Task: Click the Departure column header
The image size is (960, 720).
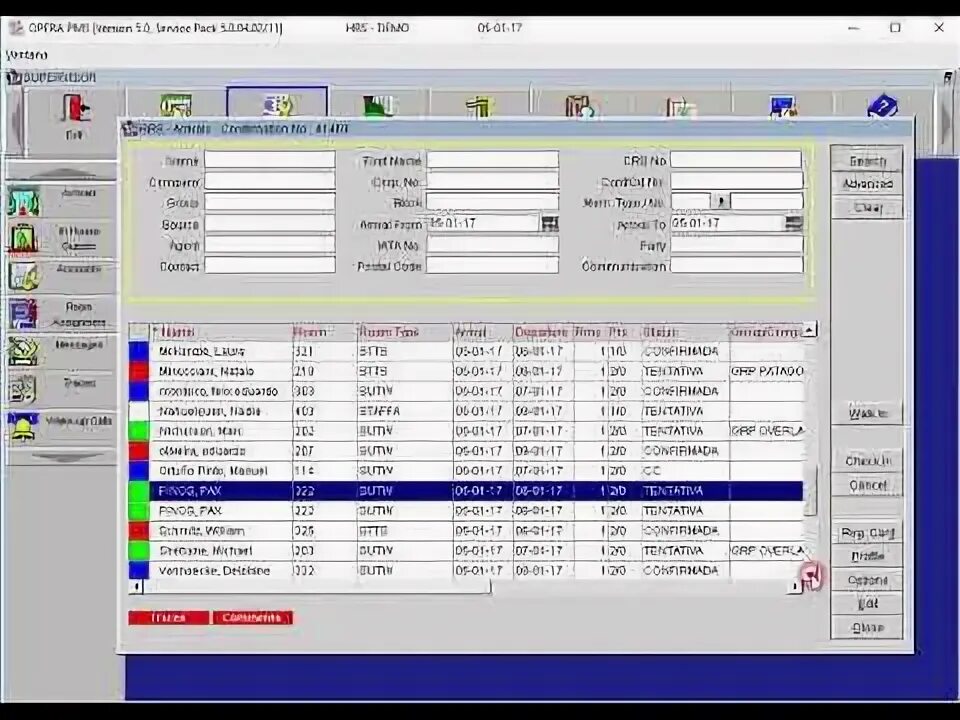Action: tap(542, 332)
